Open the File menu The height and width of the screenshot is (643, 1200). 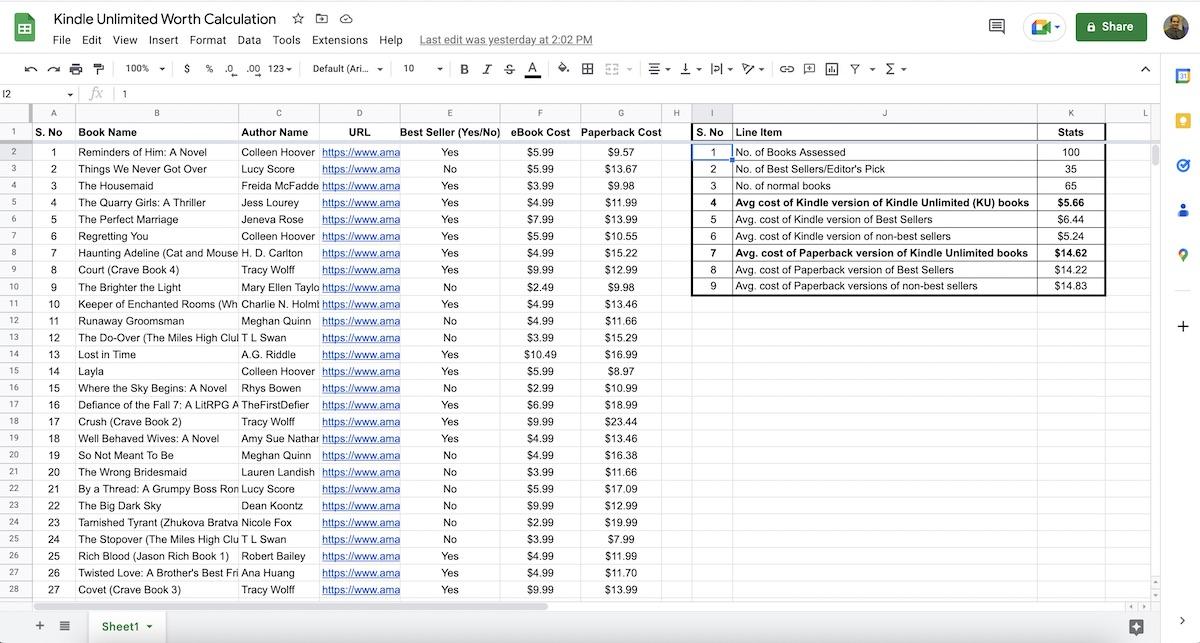coord(62,40)
